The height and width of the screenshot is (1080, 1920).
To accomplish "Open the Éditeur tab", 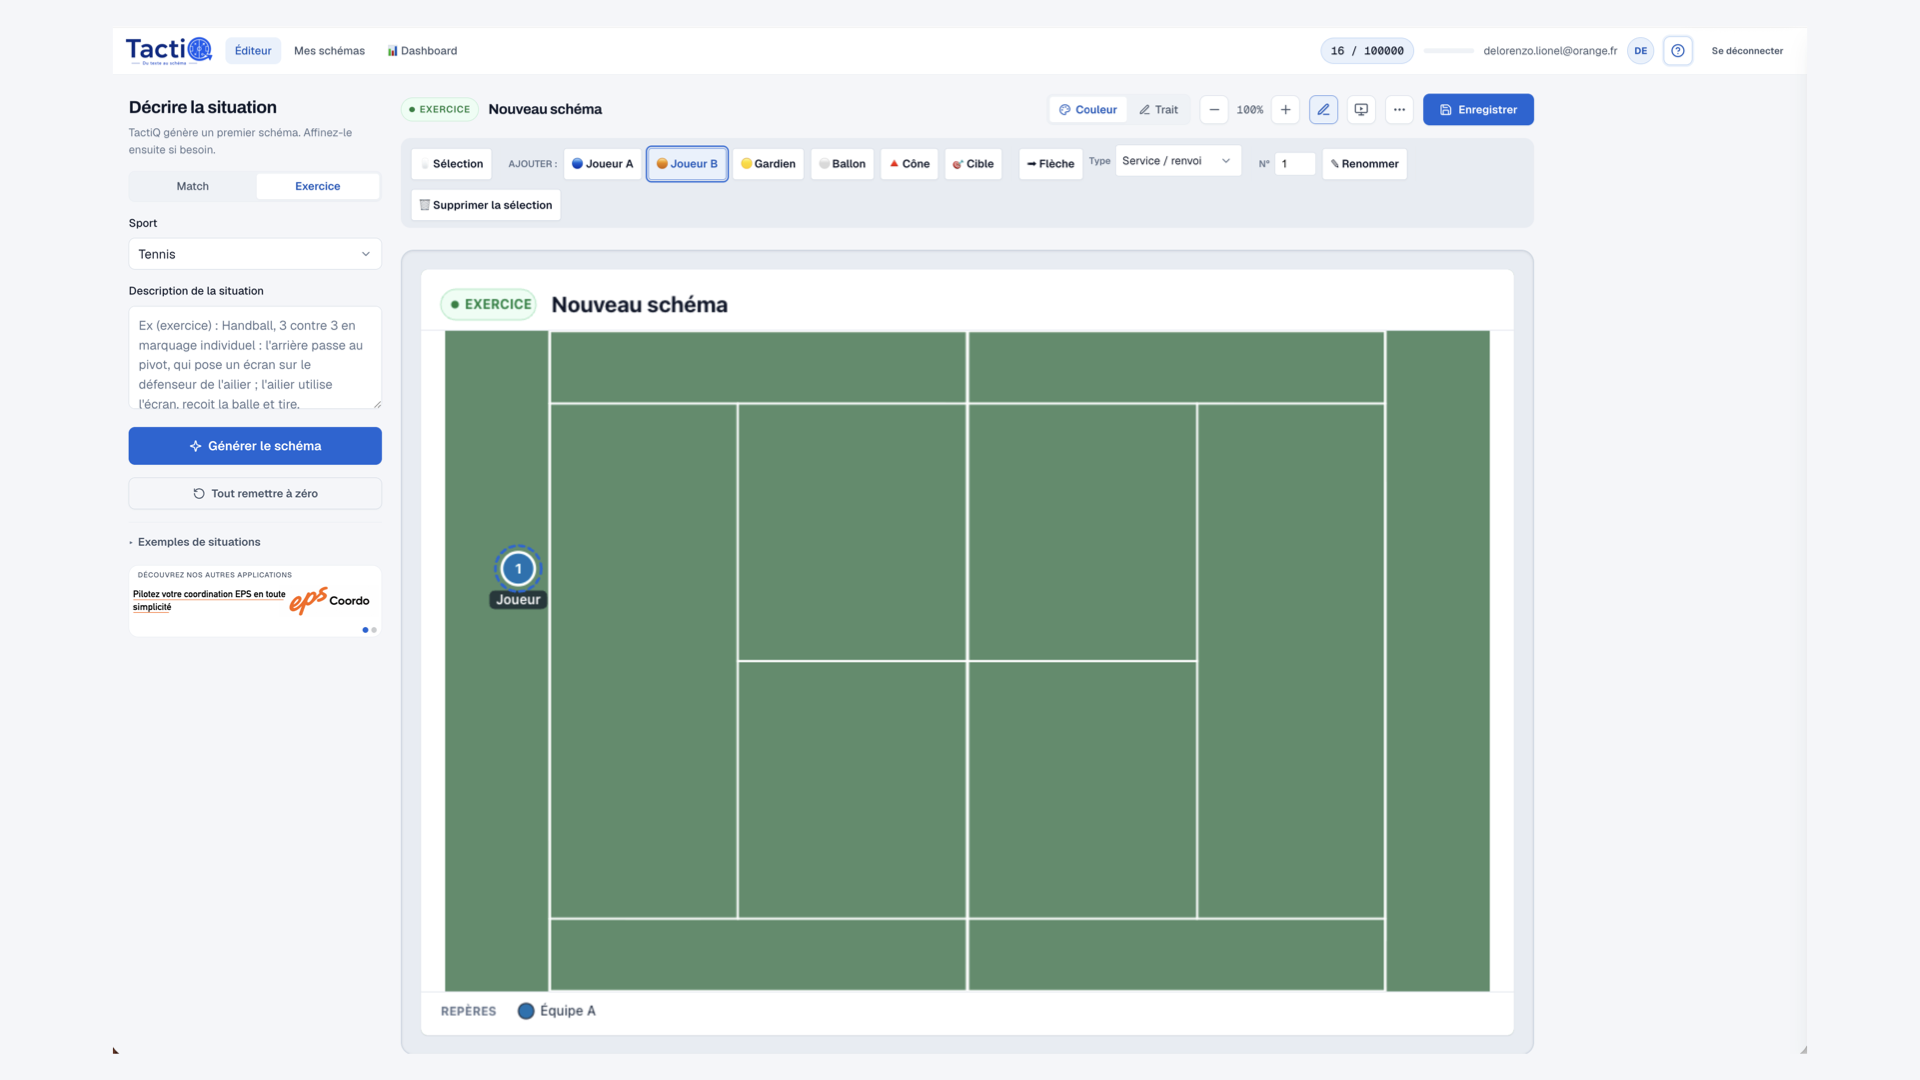I will click(253, 51).
